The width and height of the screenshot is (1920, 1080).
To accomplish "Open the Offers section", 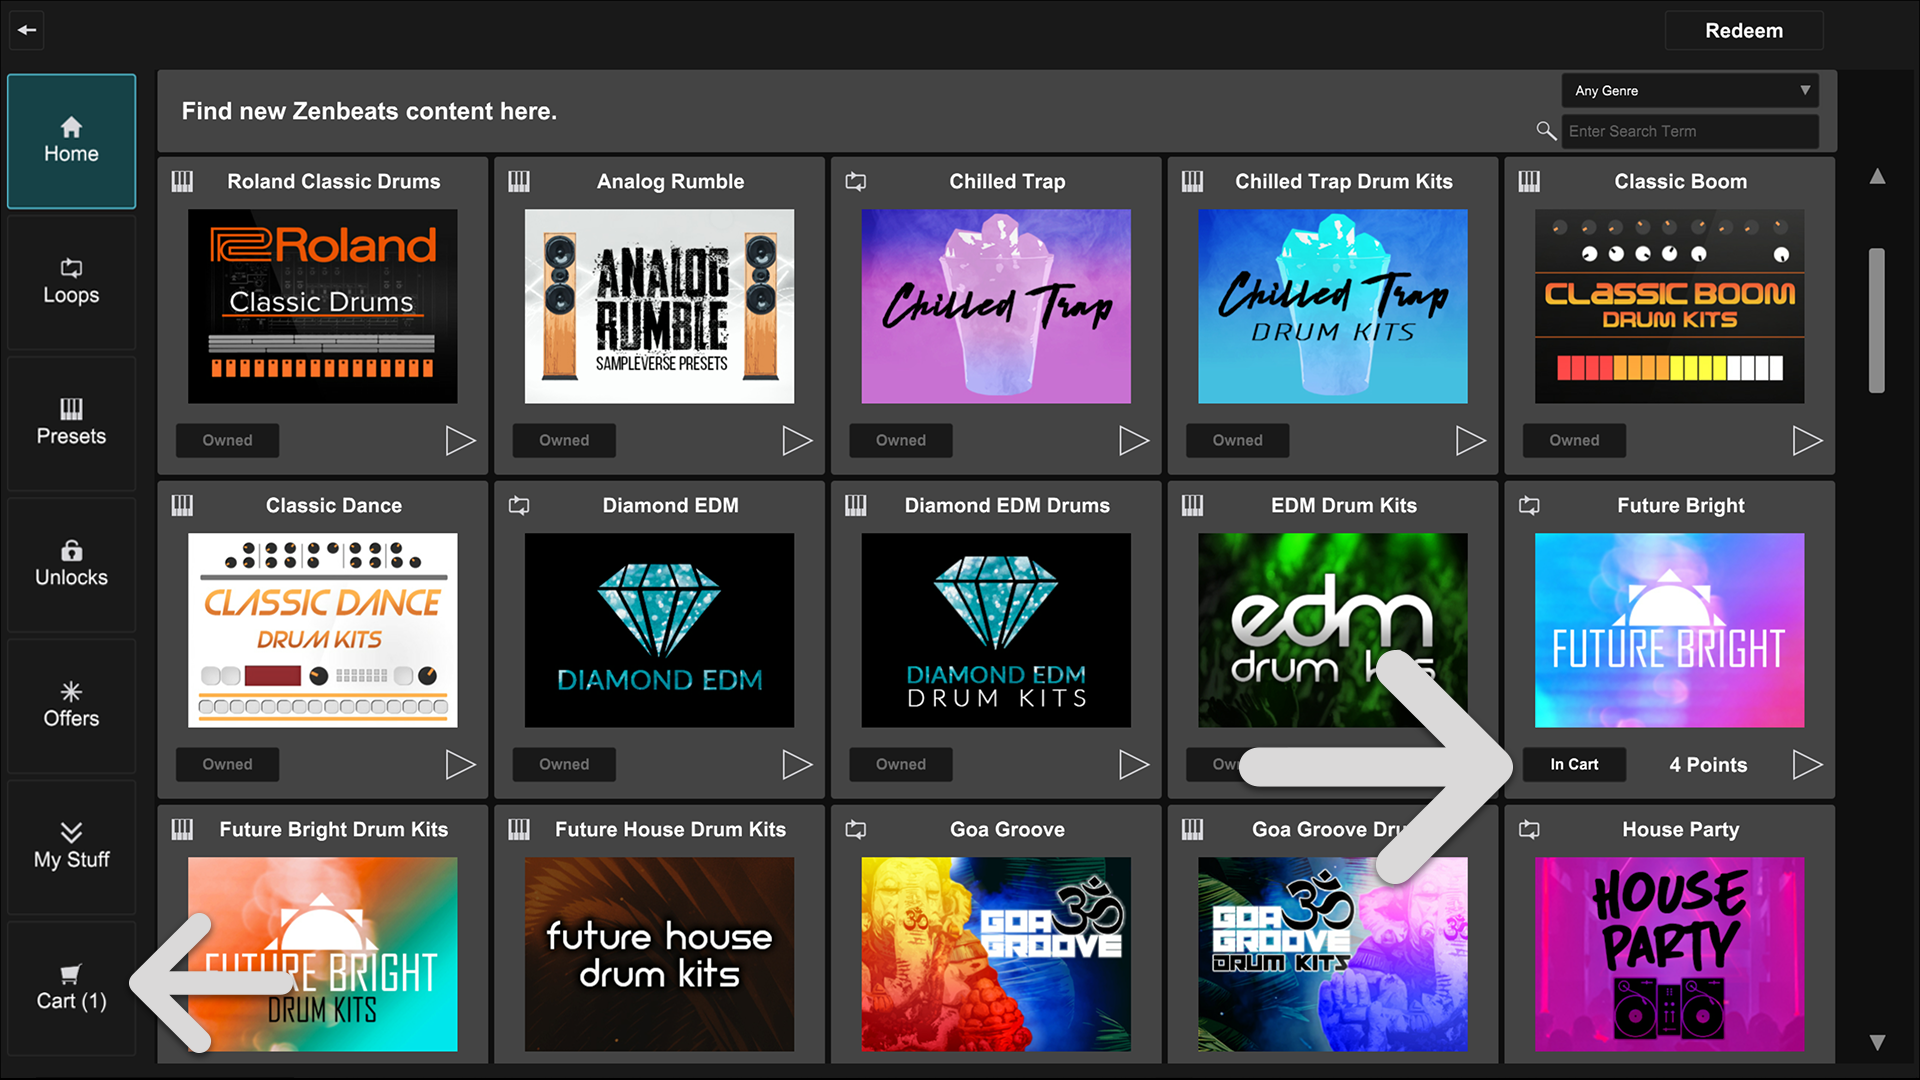I will (x=71, y=705).
